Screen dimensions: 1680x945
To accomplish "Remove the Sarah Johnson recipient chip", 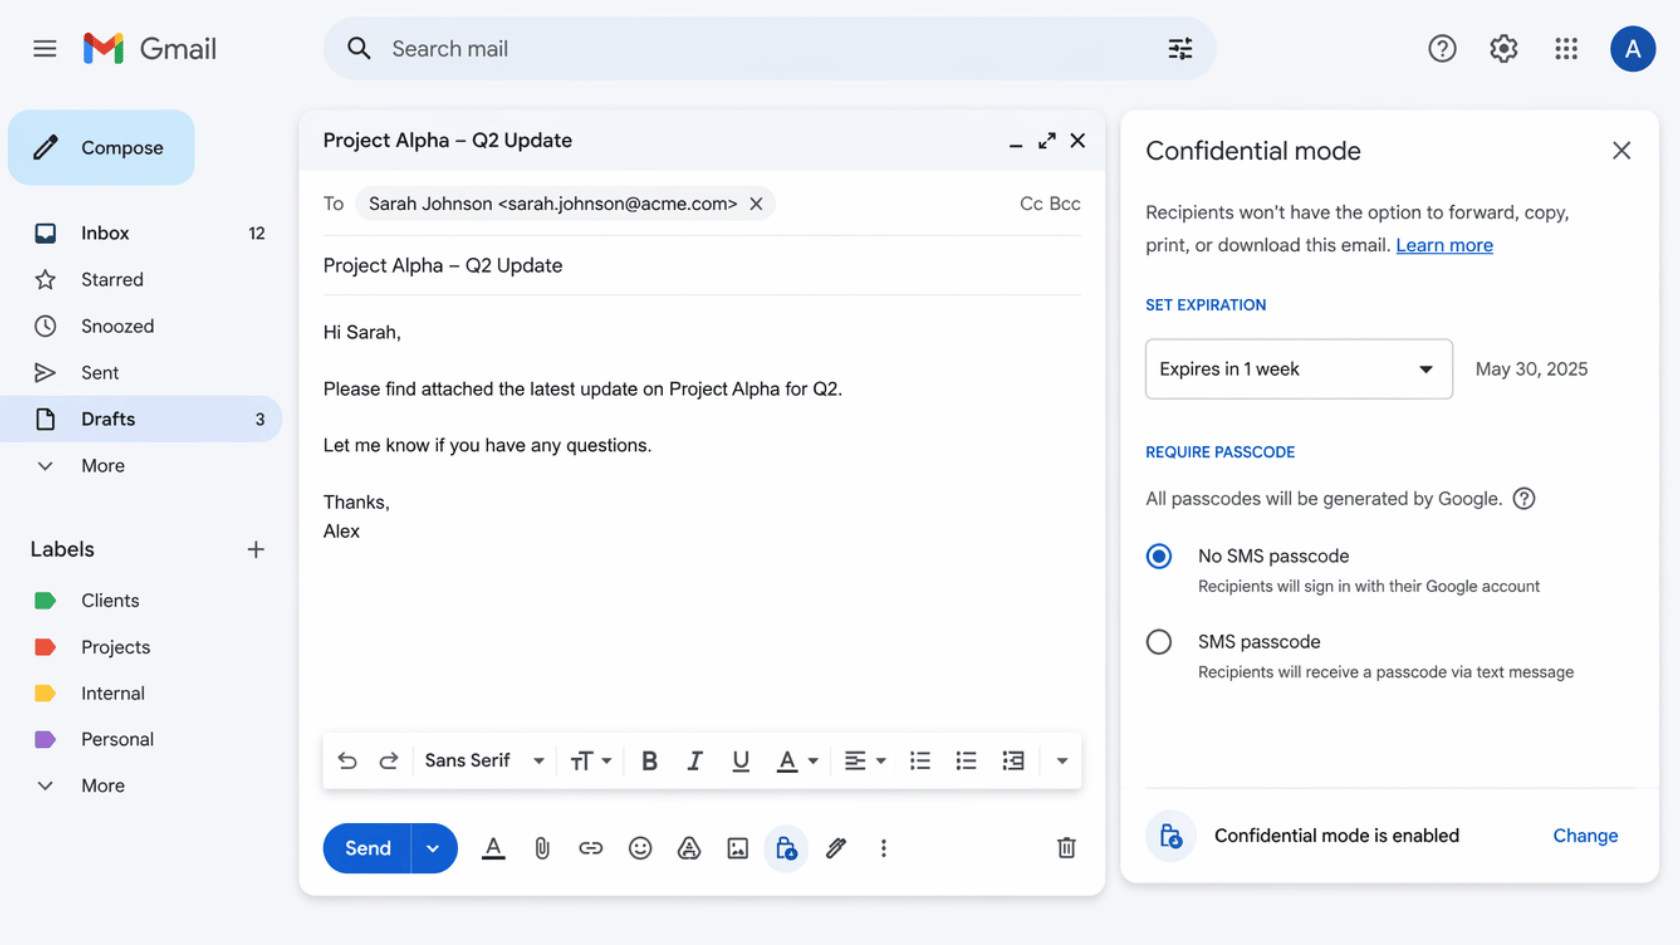I will coord(756,204).
